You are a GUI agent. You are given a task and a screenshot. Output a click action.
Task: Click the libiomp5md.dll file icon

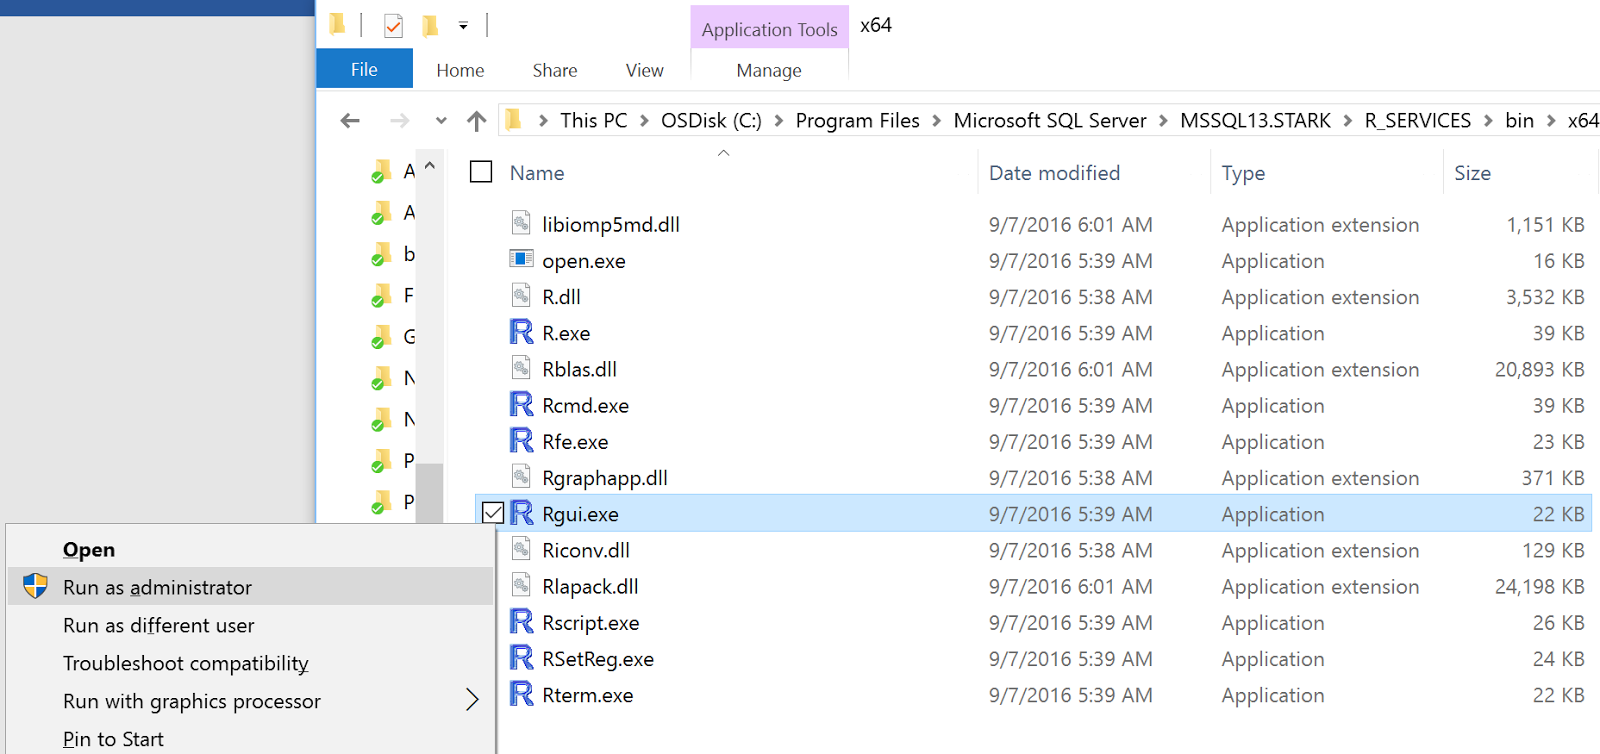(x=521, y=222)
